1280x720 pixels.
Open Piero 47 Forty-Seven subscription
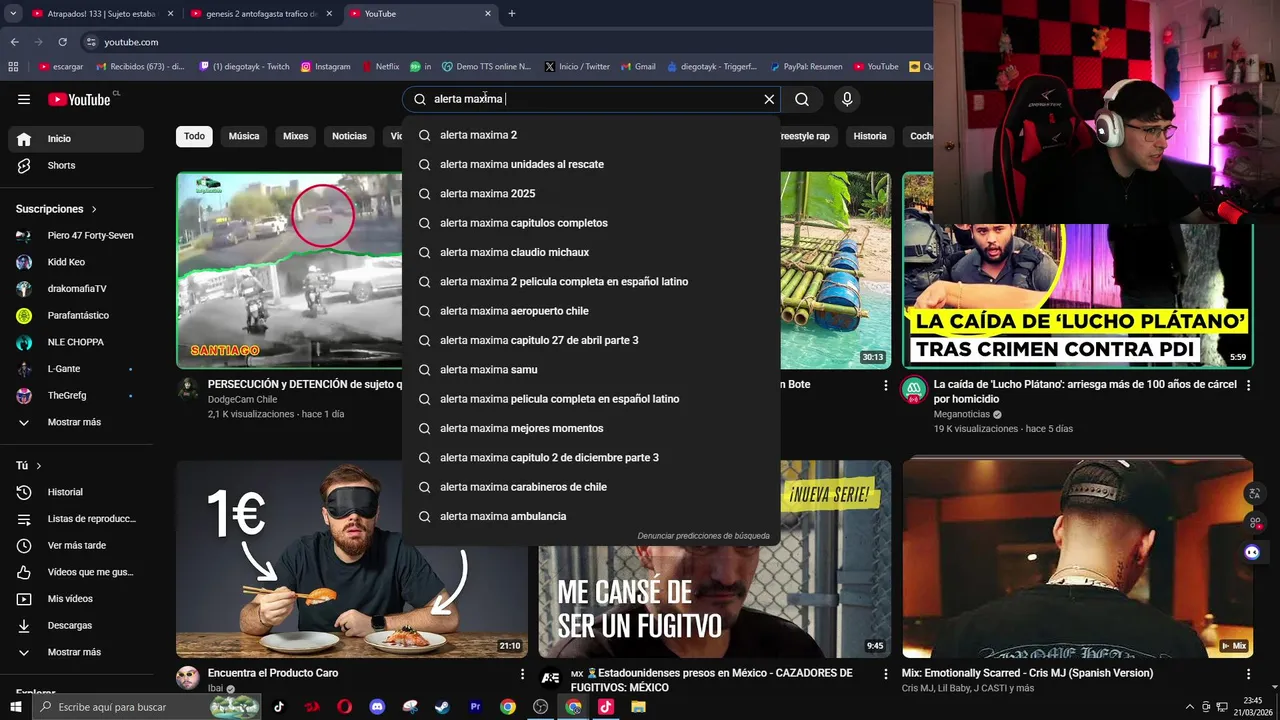(76, 236)
